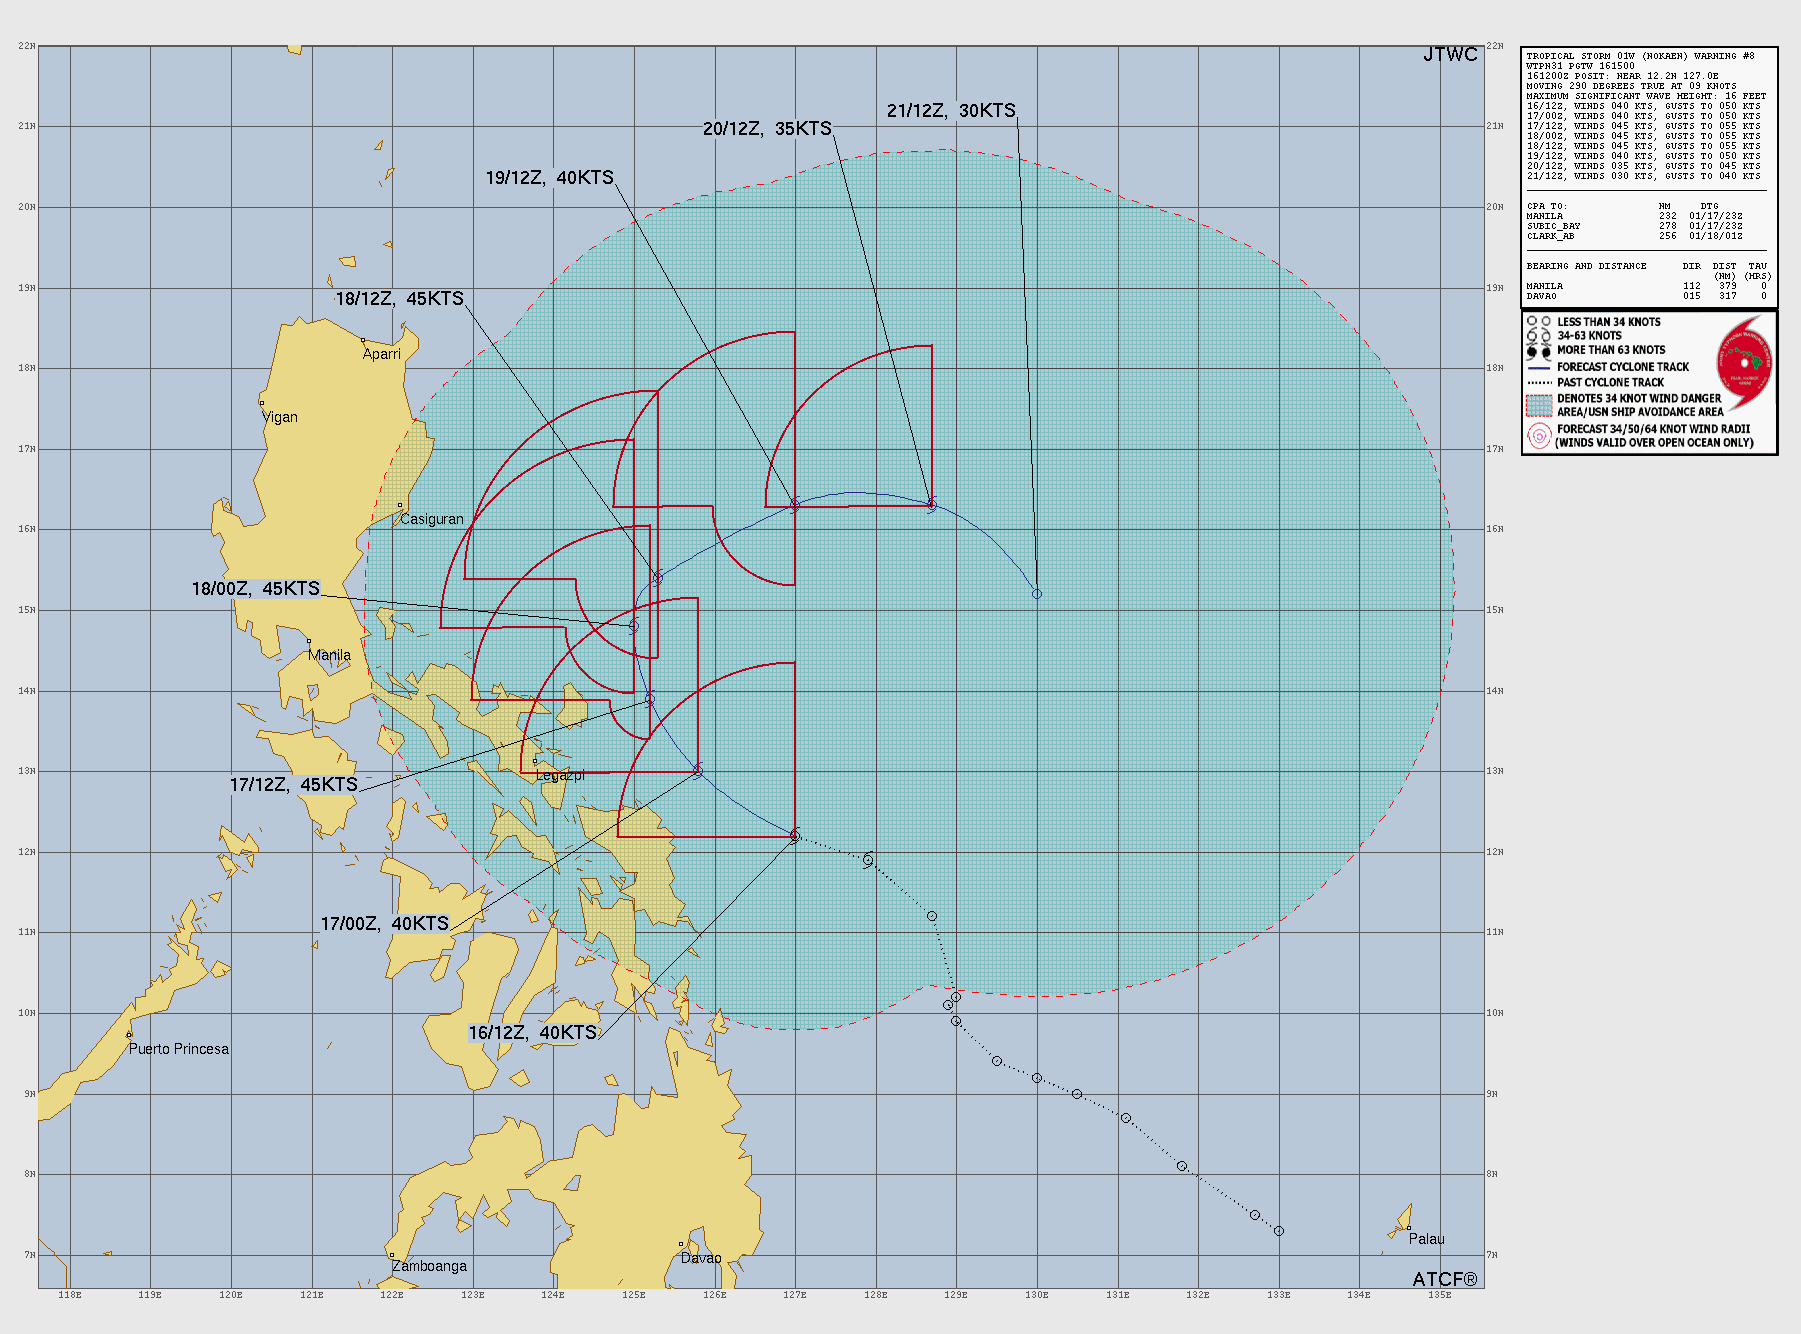Click the forecast wind radii legend icon

[x=1539, y=436]
